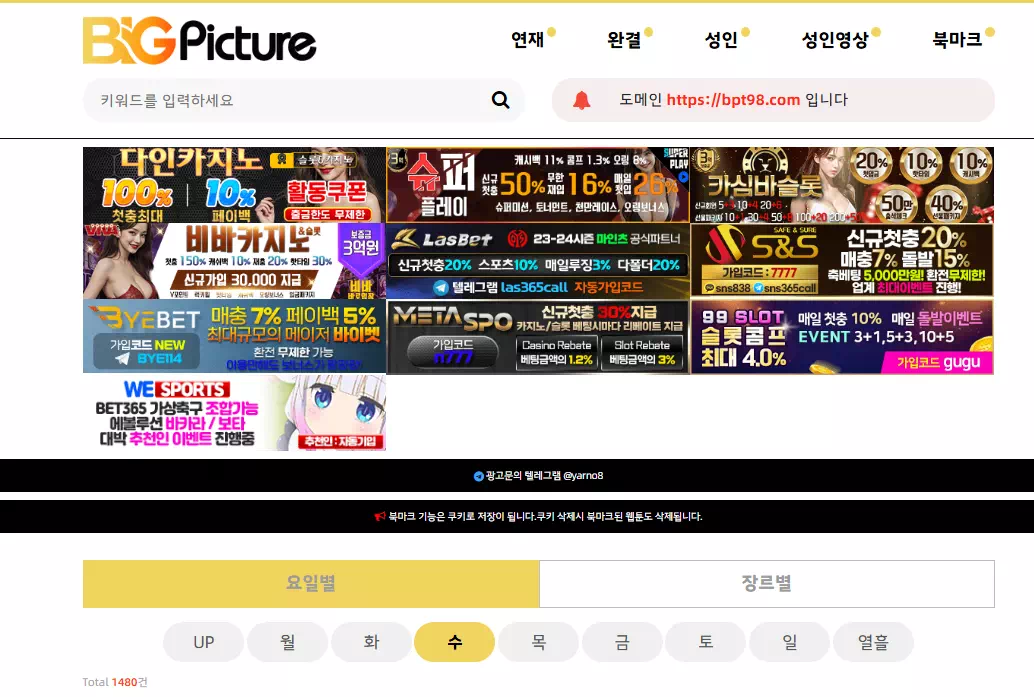Open the WE SPORTS banner ad
Image resolution: width=1034 pixels, height=697 pixels.
[x=234, y=413]
